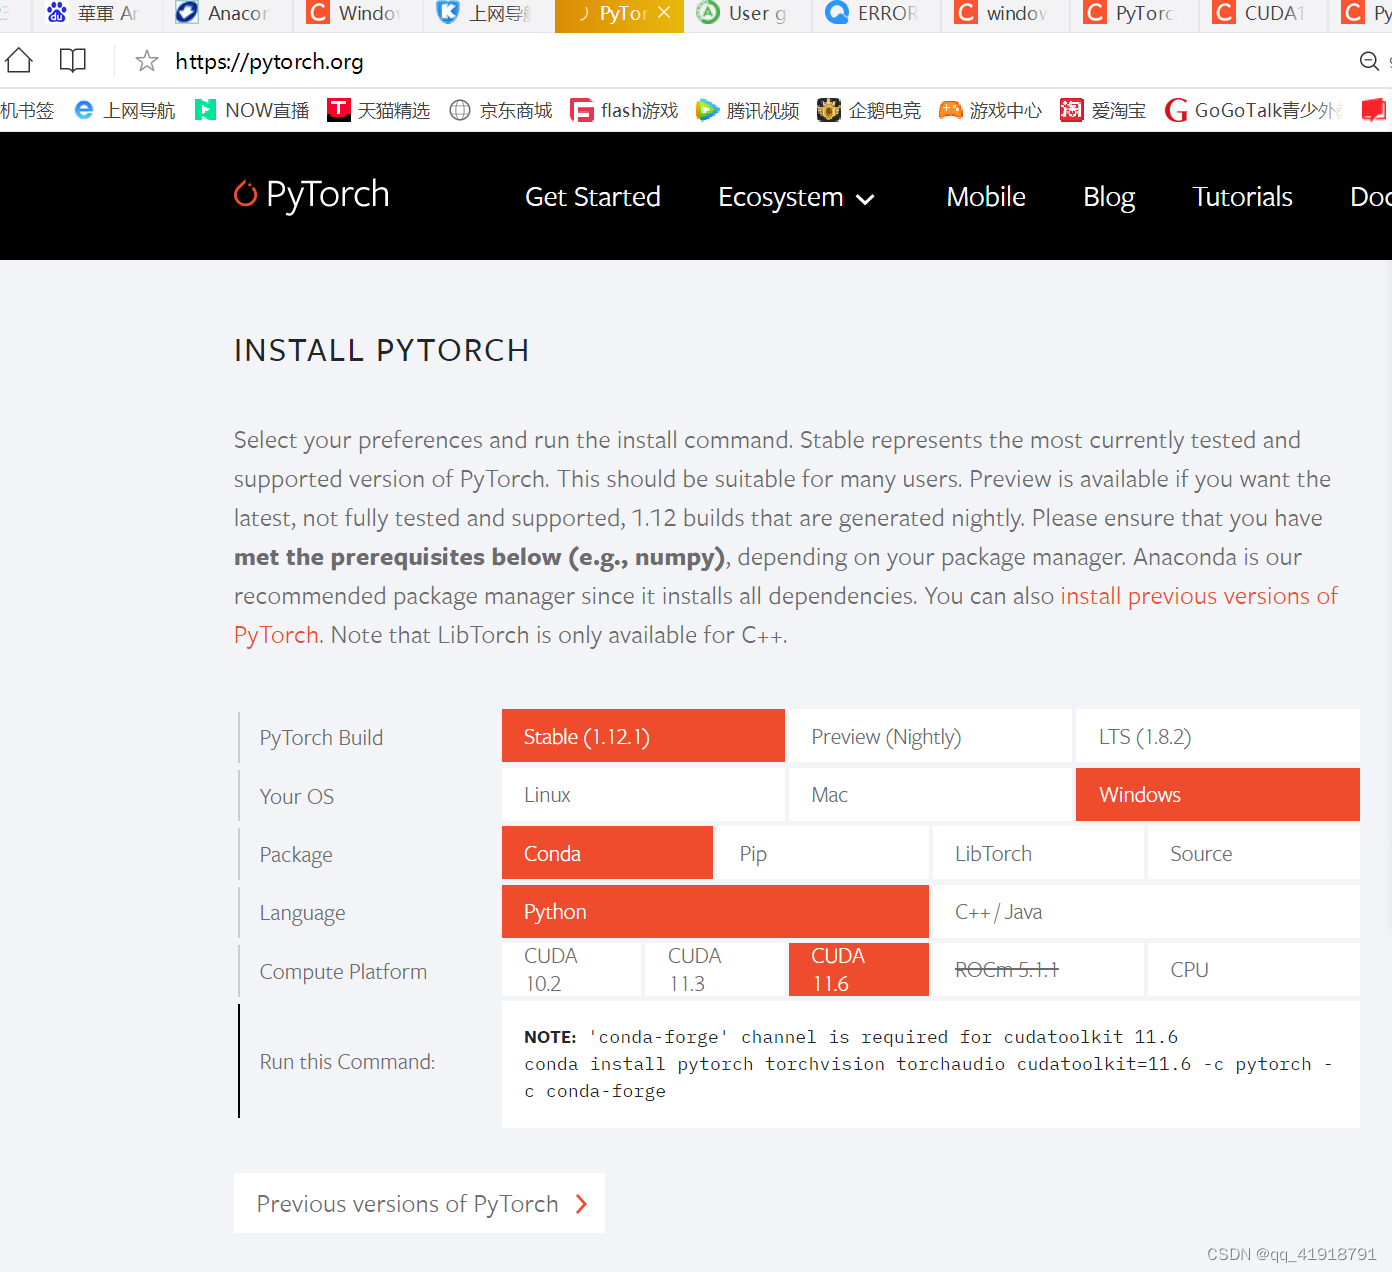Switch to the Anaconda browser tab
Viewport: 1392px width, 1272px height.
[x=228, y=14]
